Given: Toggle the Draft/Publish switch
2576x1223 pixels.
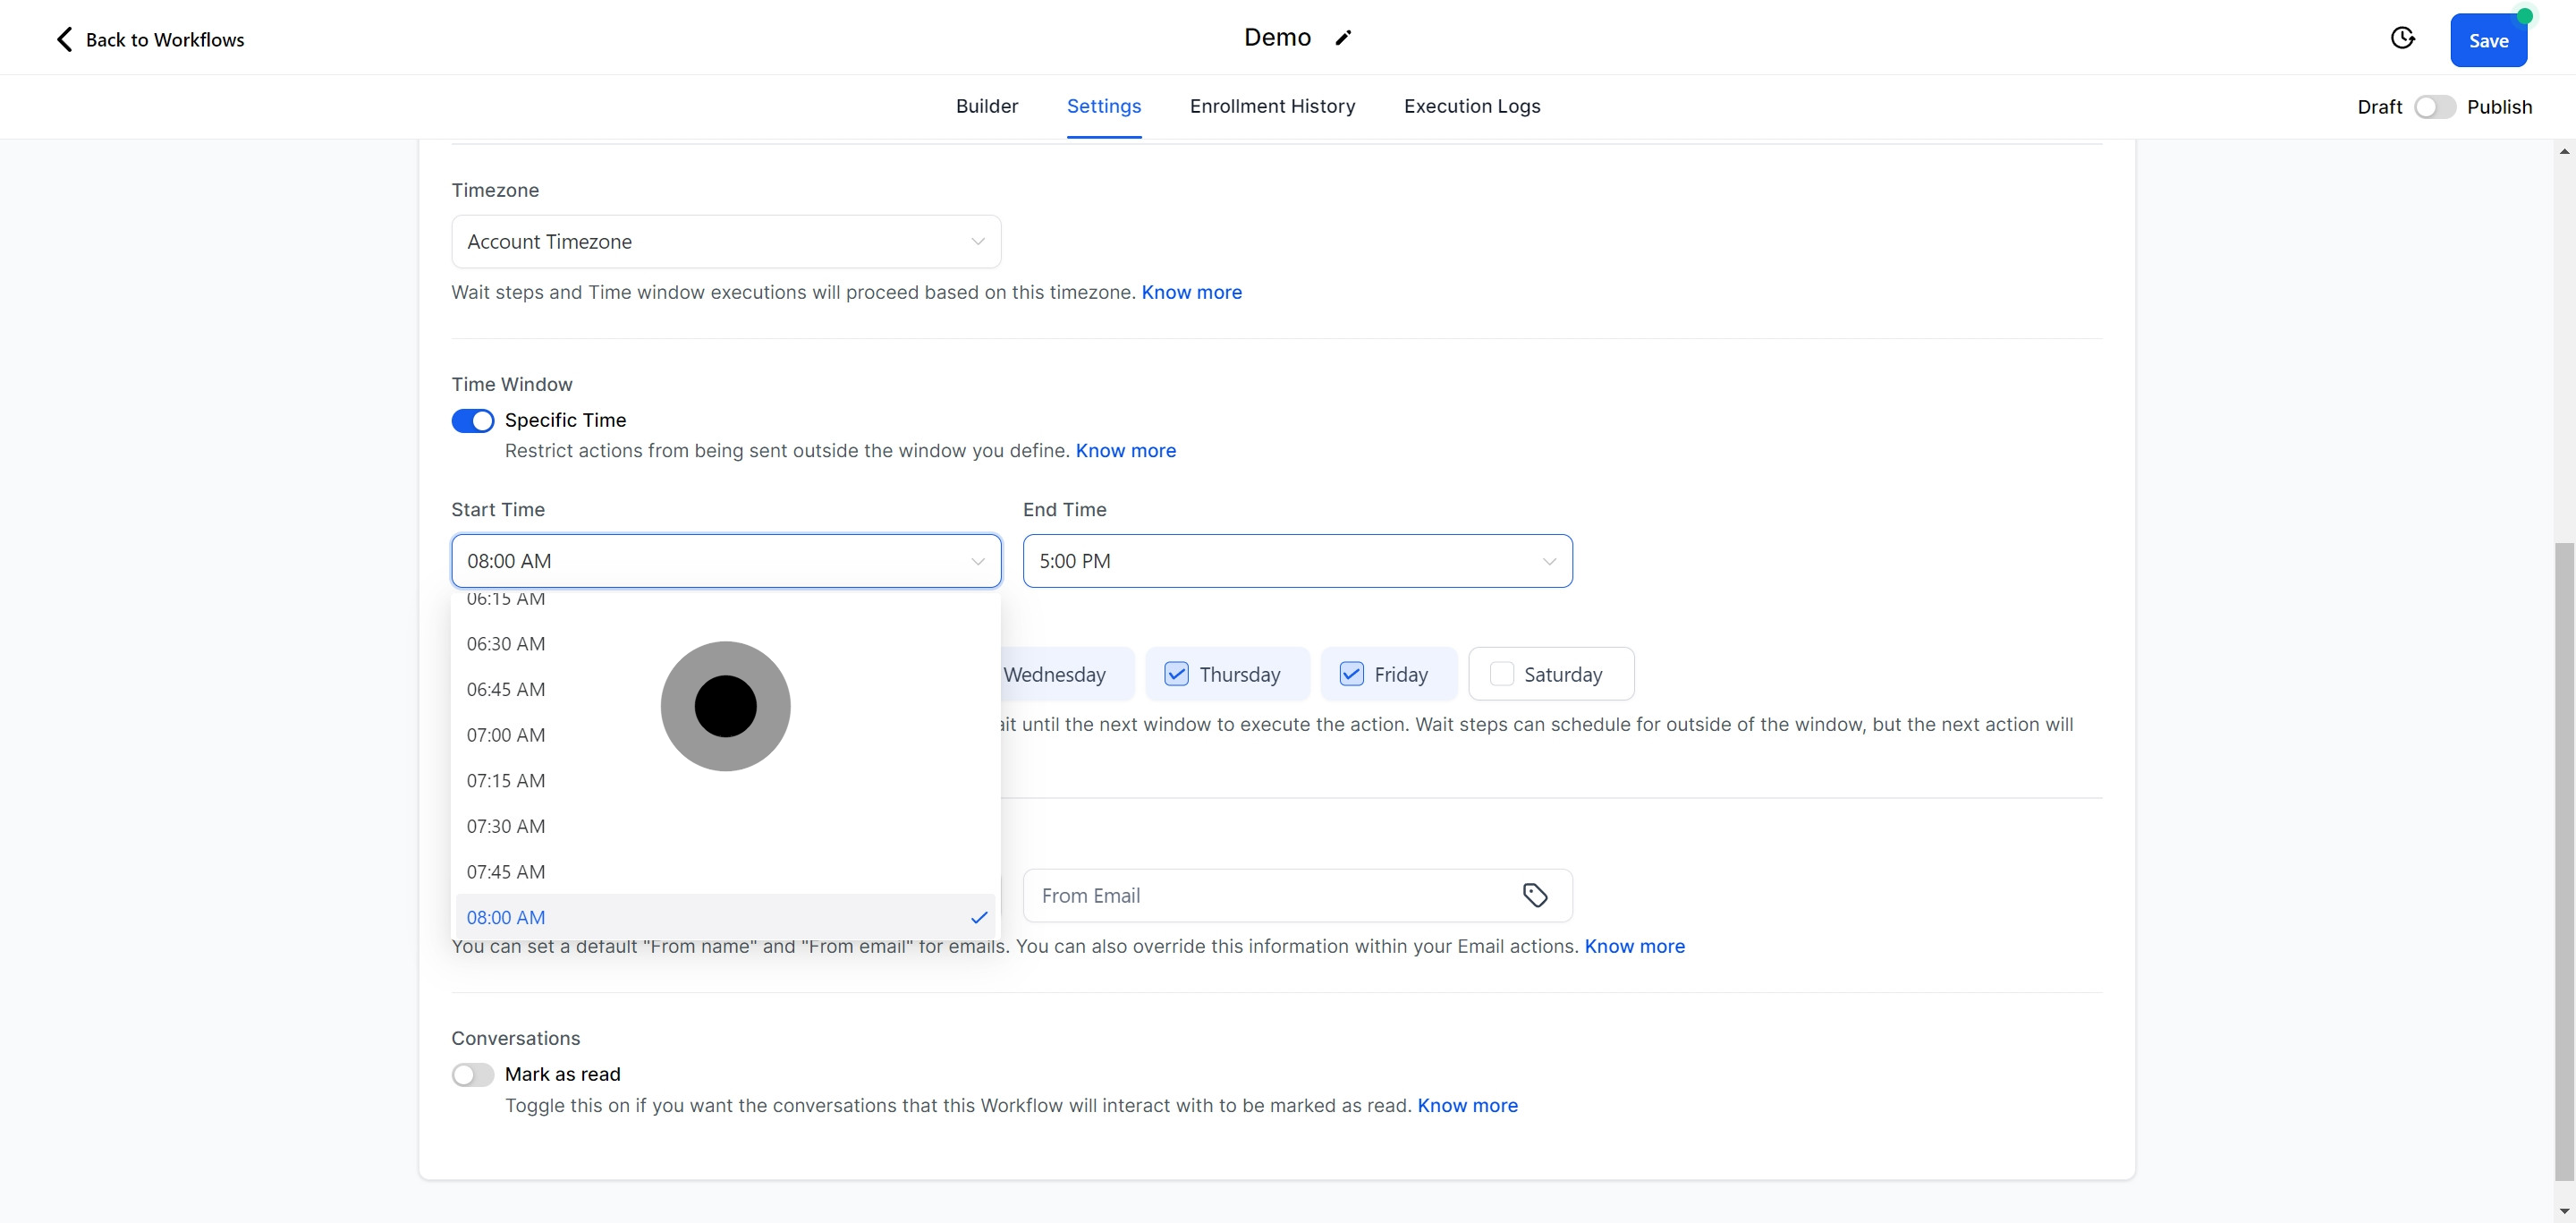Looking at the screenshot, I should click(2433, 107).
